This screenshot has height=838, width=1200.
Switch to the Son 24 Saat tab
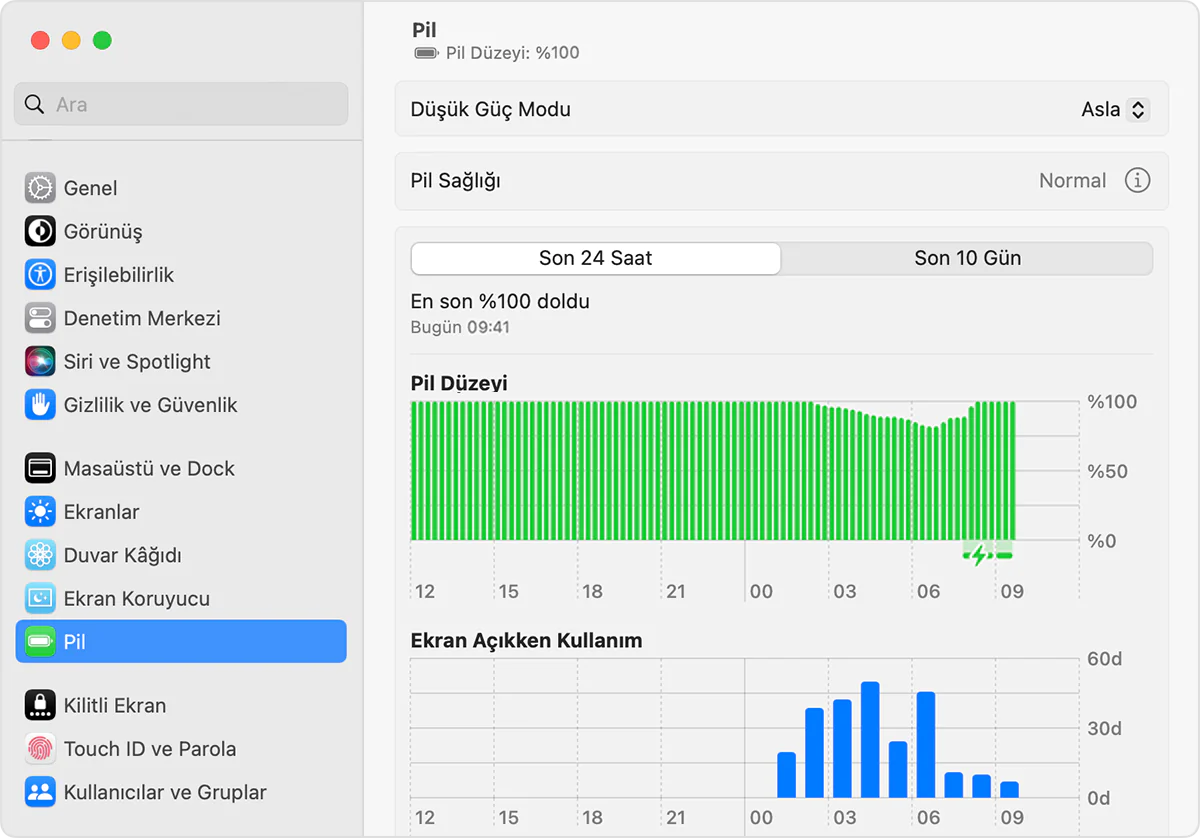[x=595, y=258]
